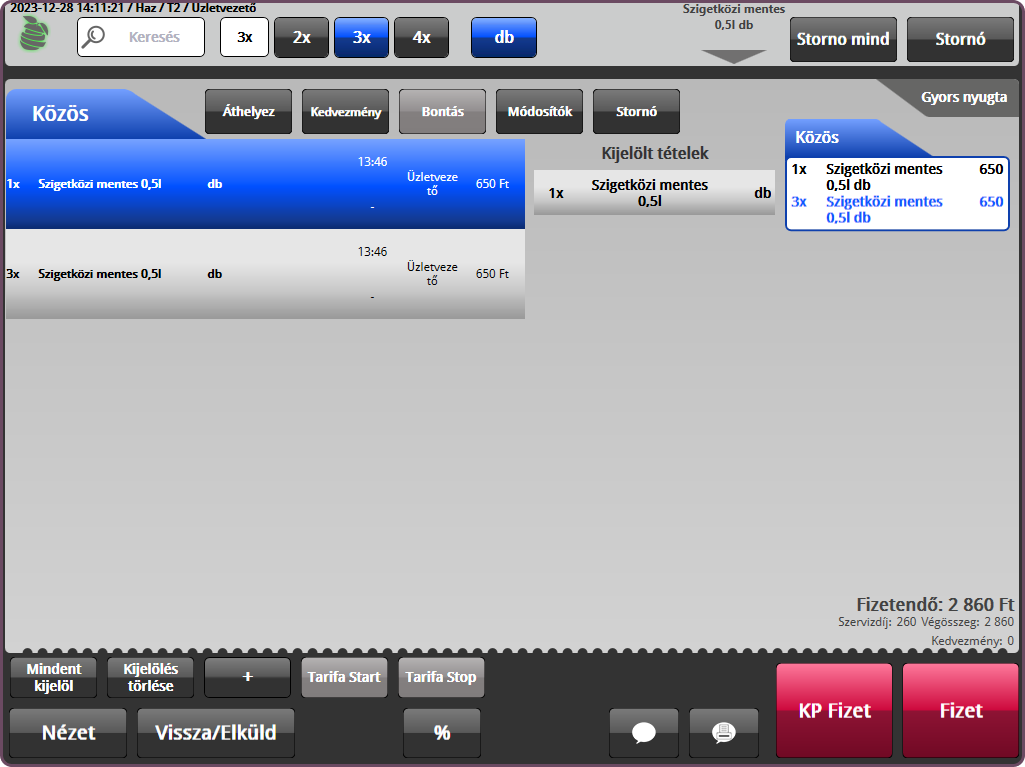Click the Storno mind button
The image size is (1025, 767).
click(x=842, y=40)
